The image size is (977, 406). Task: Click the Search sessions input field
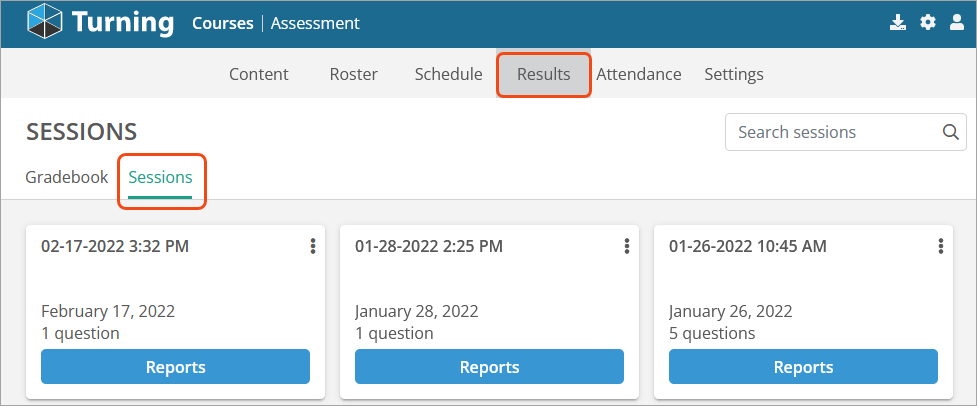coord(835,132)
